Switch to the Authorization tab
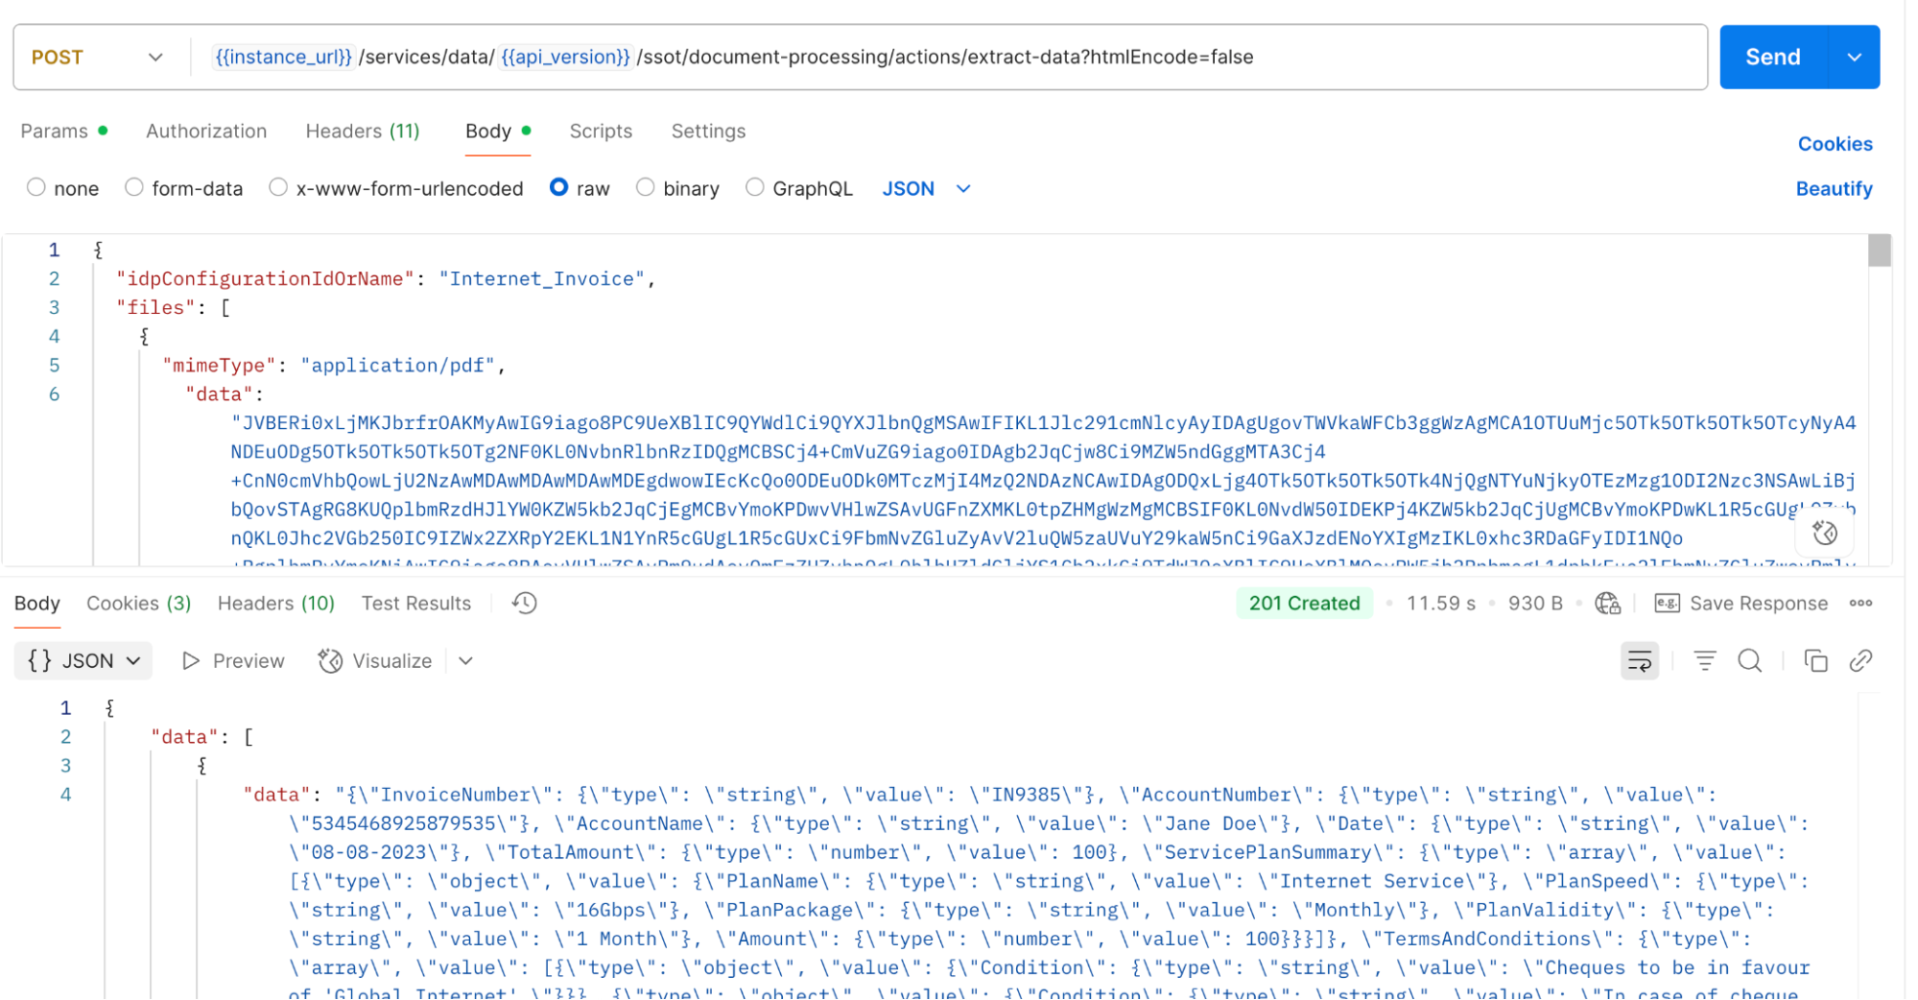The height and width of the screenshot is (1000, 1918). click(x=207, y=131)
